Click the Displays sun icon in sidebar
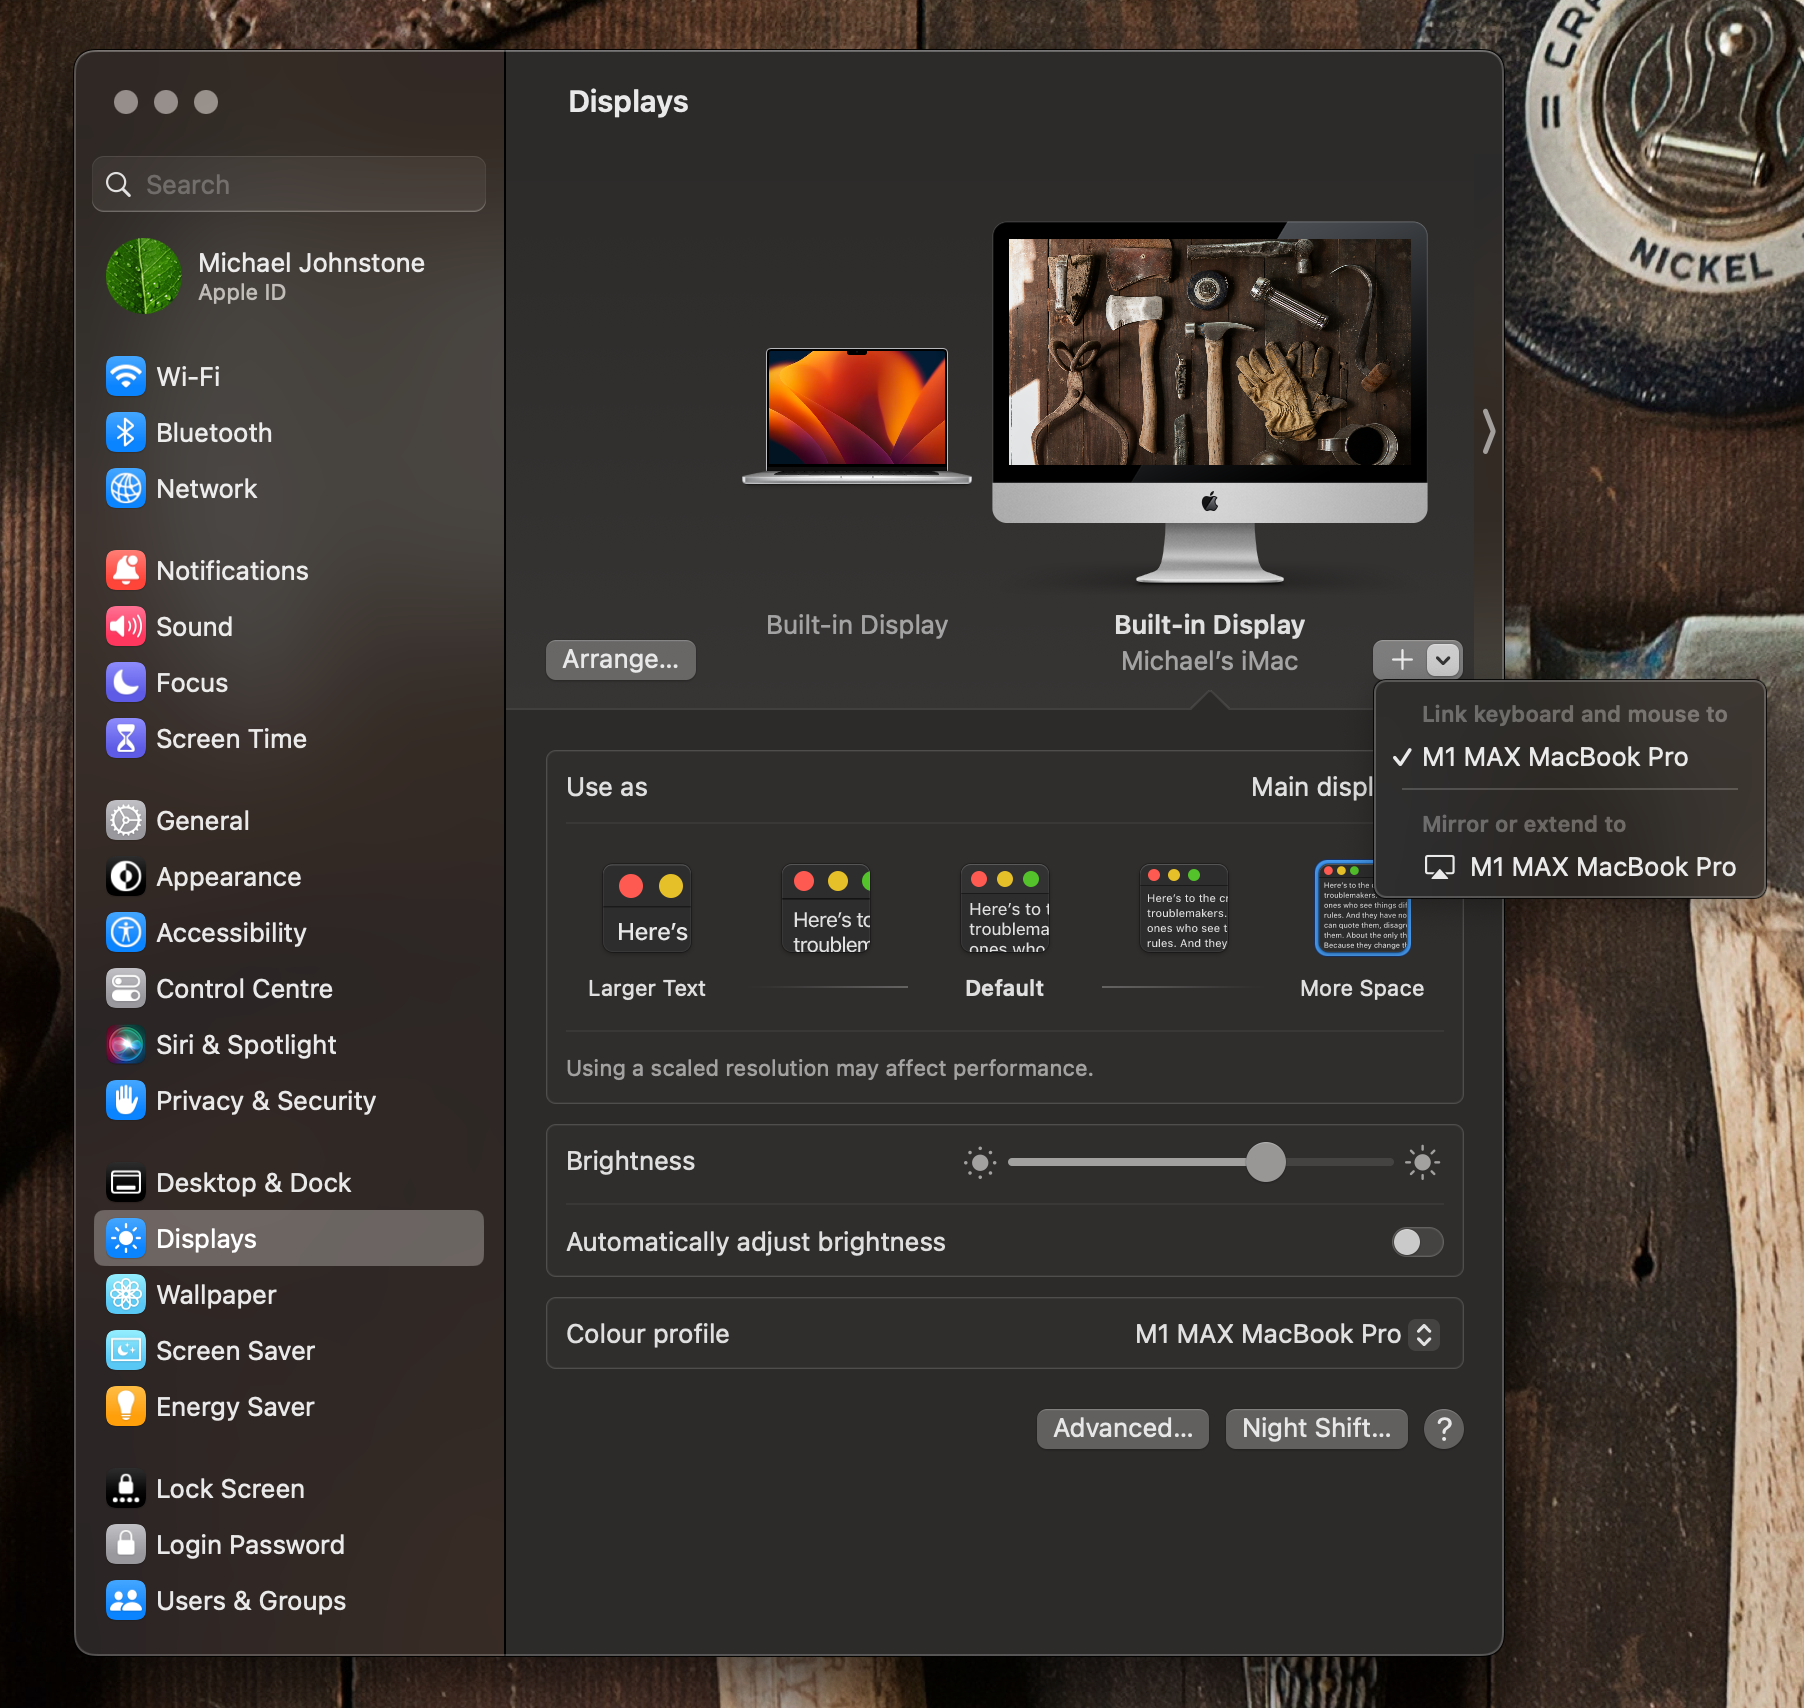 pos(126,1239)
